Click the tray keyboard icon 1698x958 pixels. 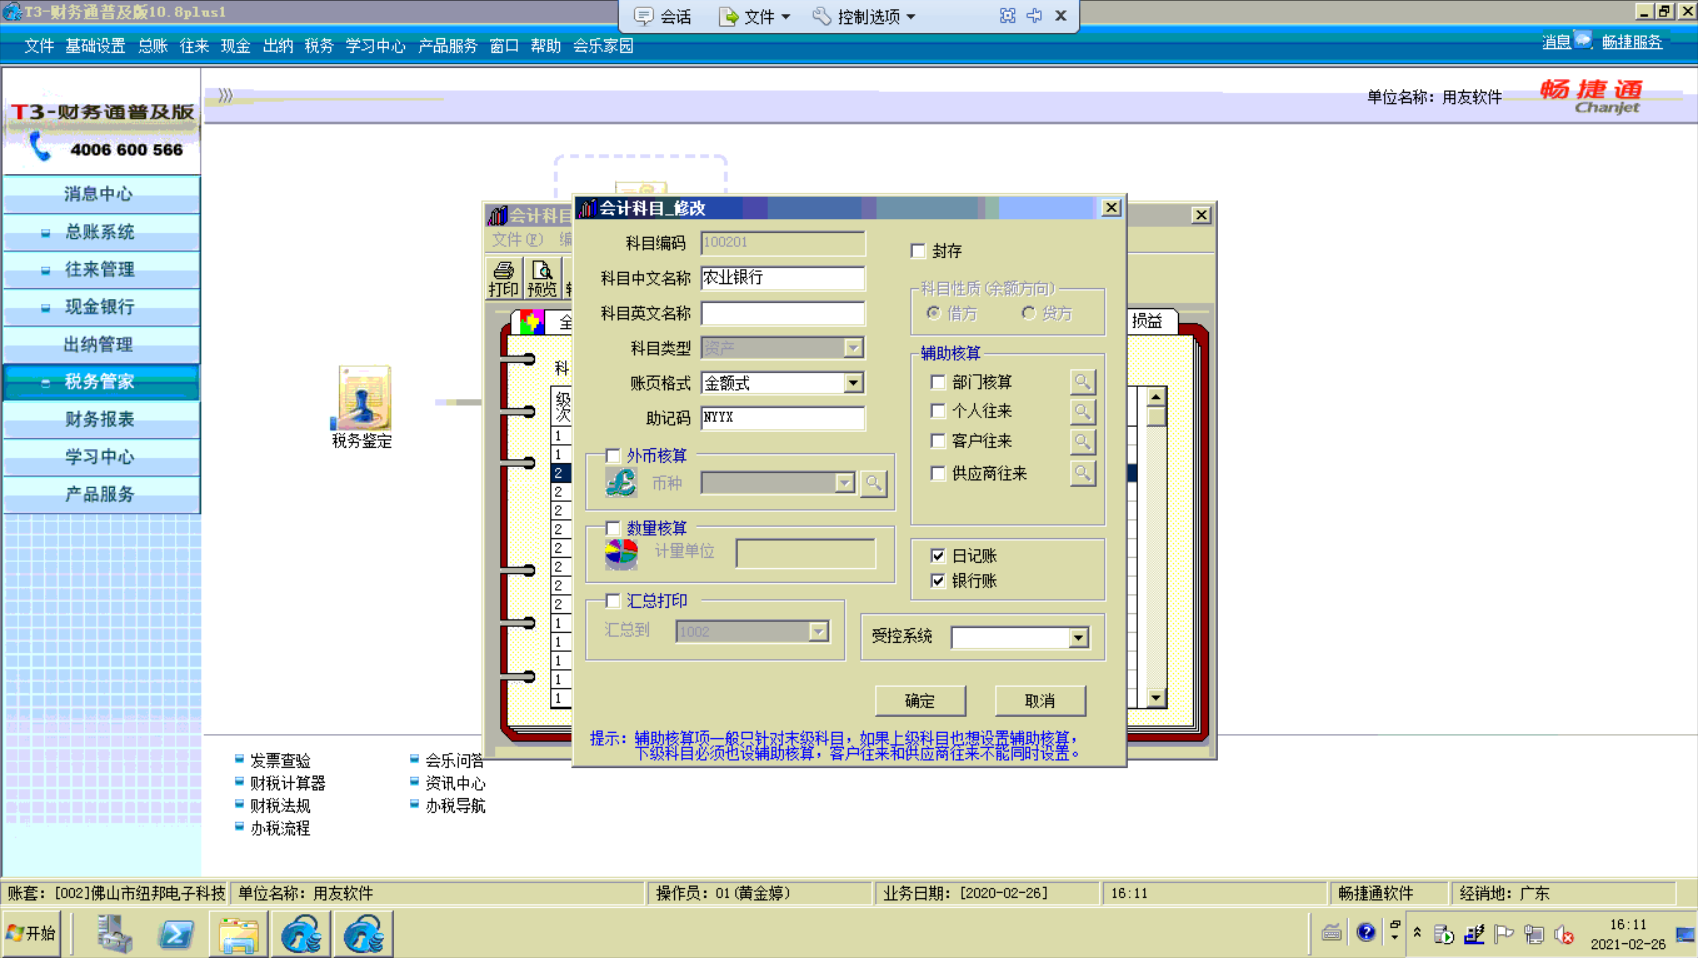pos(1331,933)
